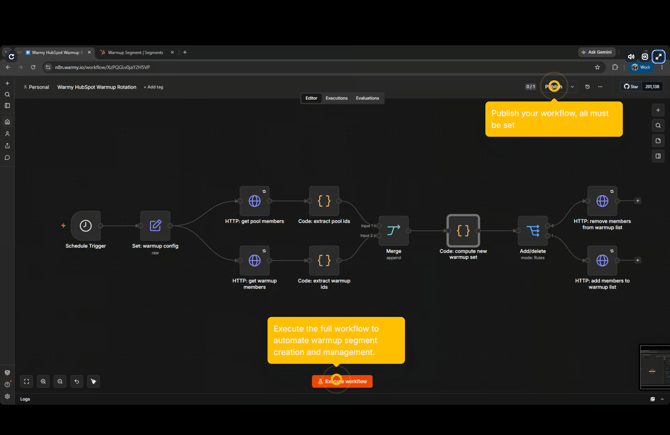
Task: Select the HTTP: get warmup members node
Action: click(x=255, y=260)
